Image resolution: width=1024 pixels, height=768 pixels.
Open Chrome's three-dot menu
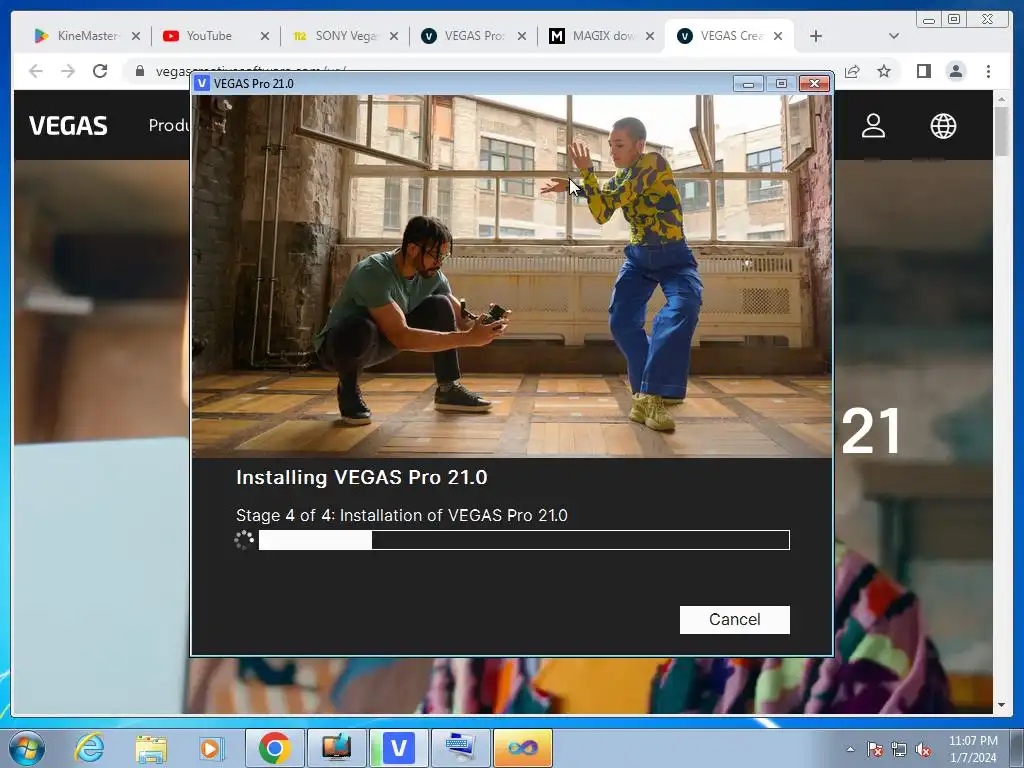click(988, 71)
